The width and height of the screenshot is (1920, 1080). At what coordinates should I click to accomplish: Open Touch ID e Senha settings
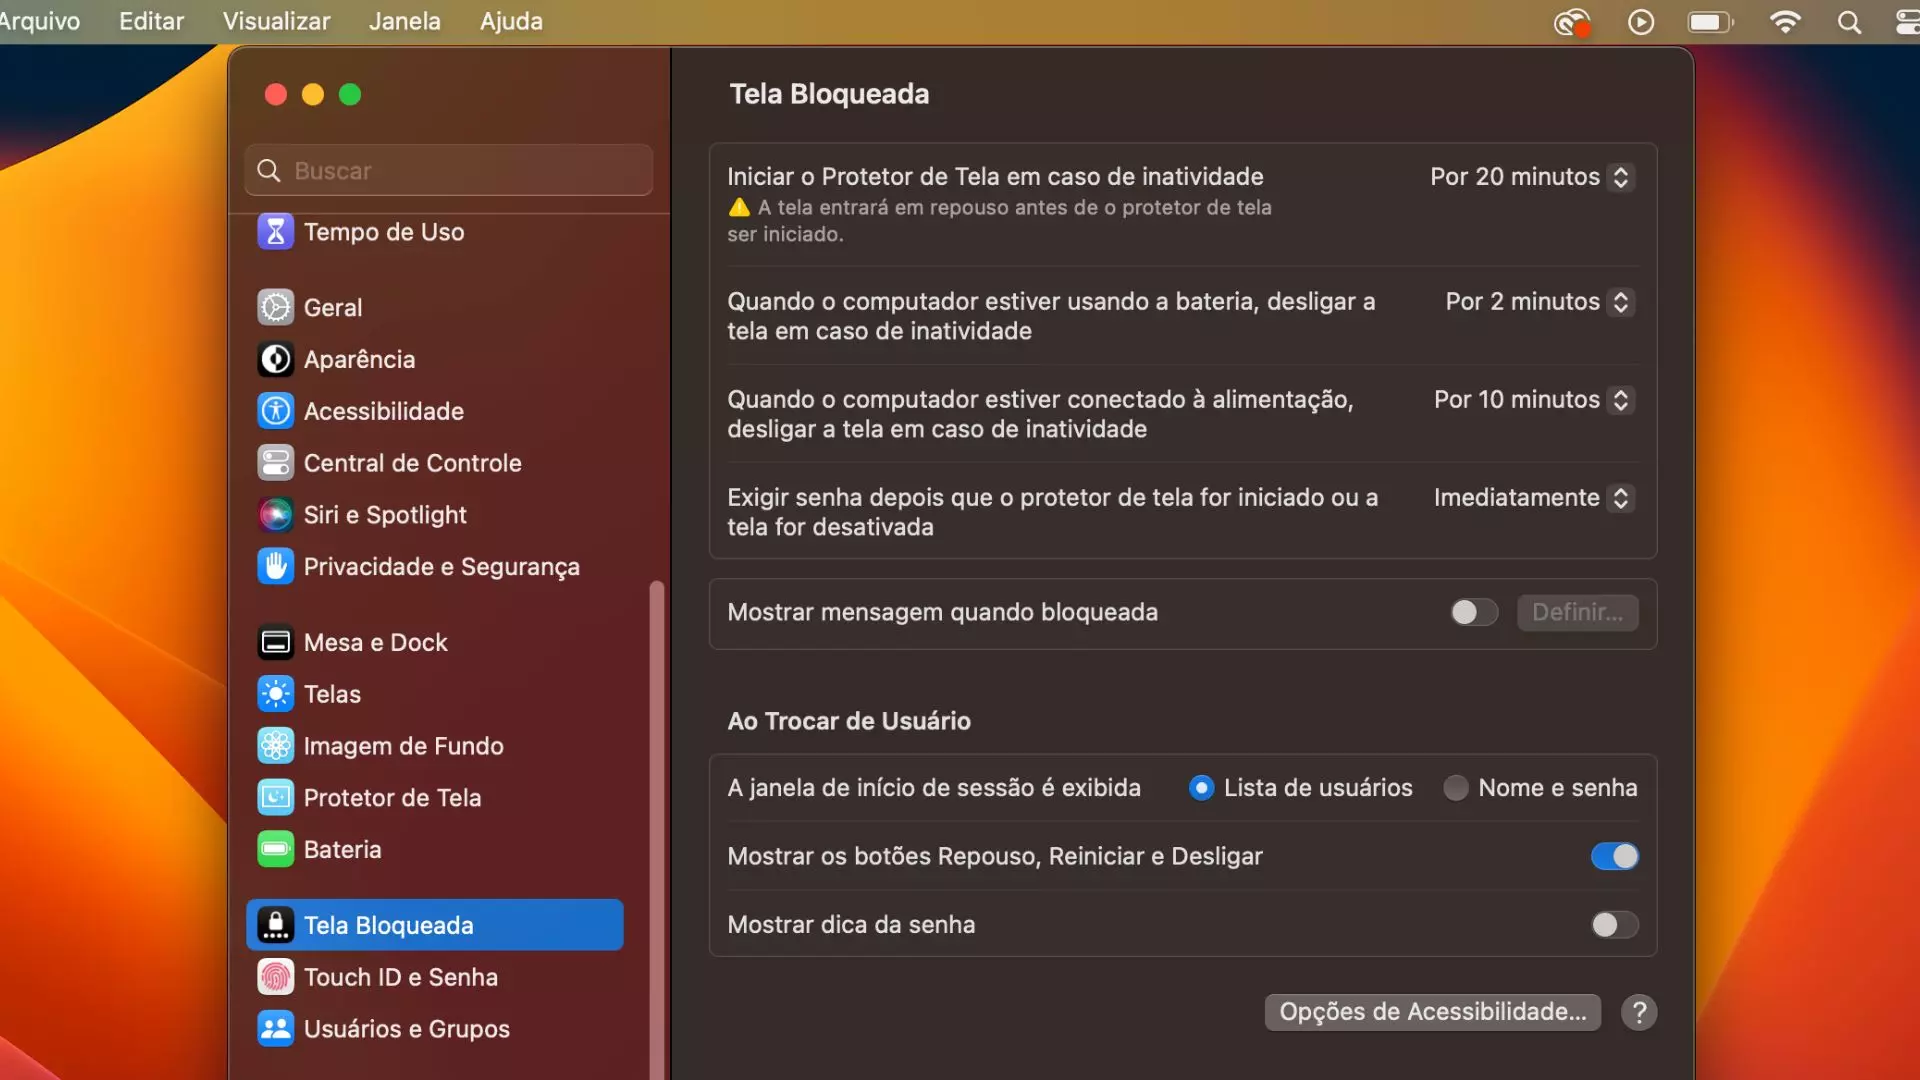coord(401,977)
